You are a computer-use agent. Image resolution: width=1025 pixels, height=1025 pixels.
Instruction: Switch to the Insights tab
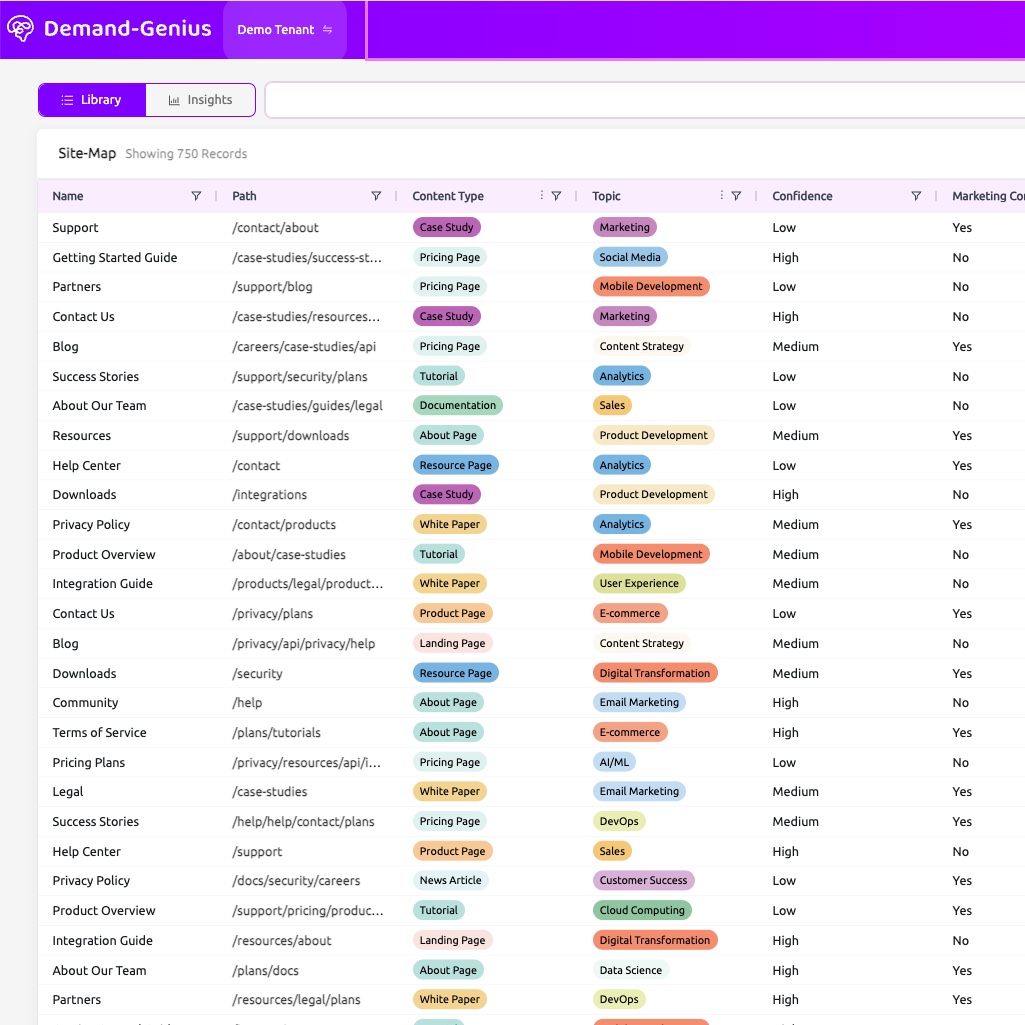[200, 100]
